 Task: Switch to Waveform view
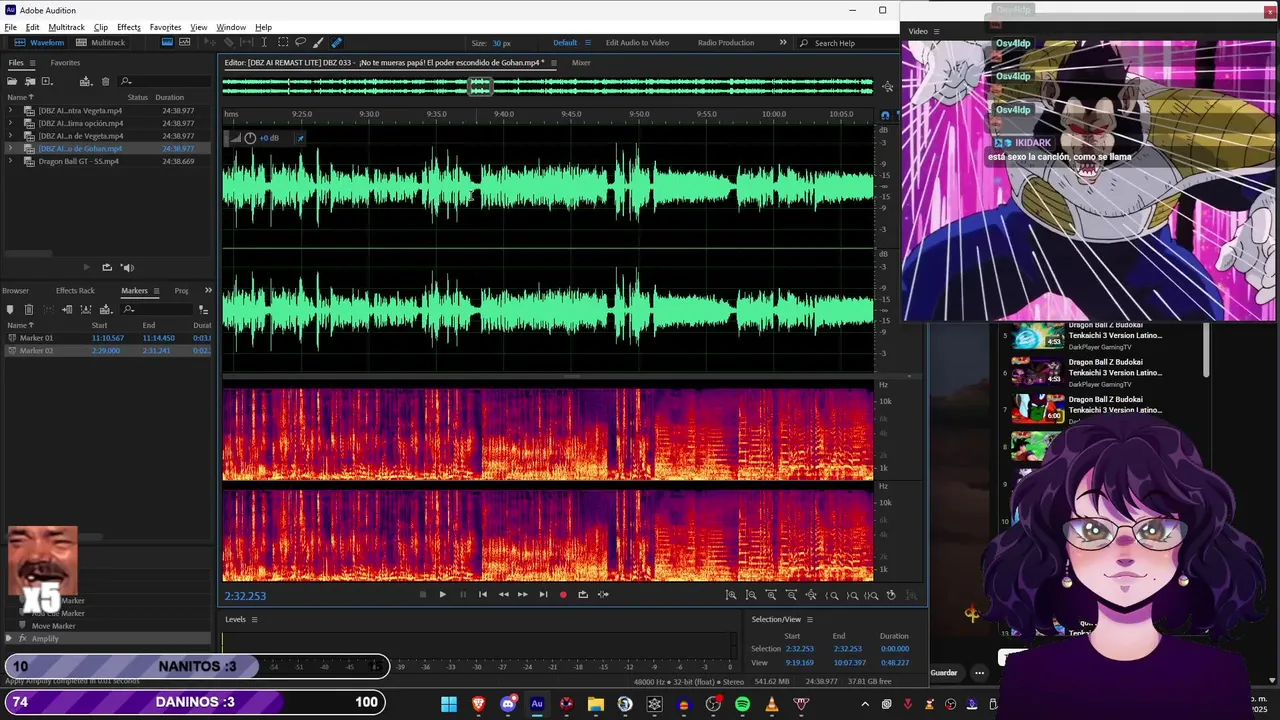point(39,43)
